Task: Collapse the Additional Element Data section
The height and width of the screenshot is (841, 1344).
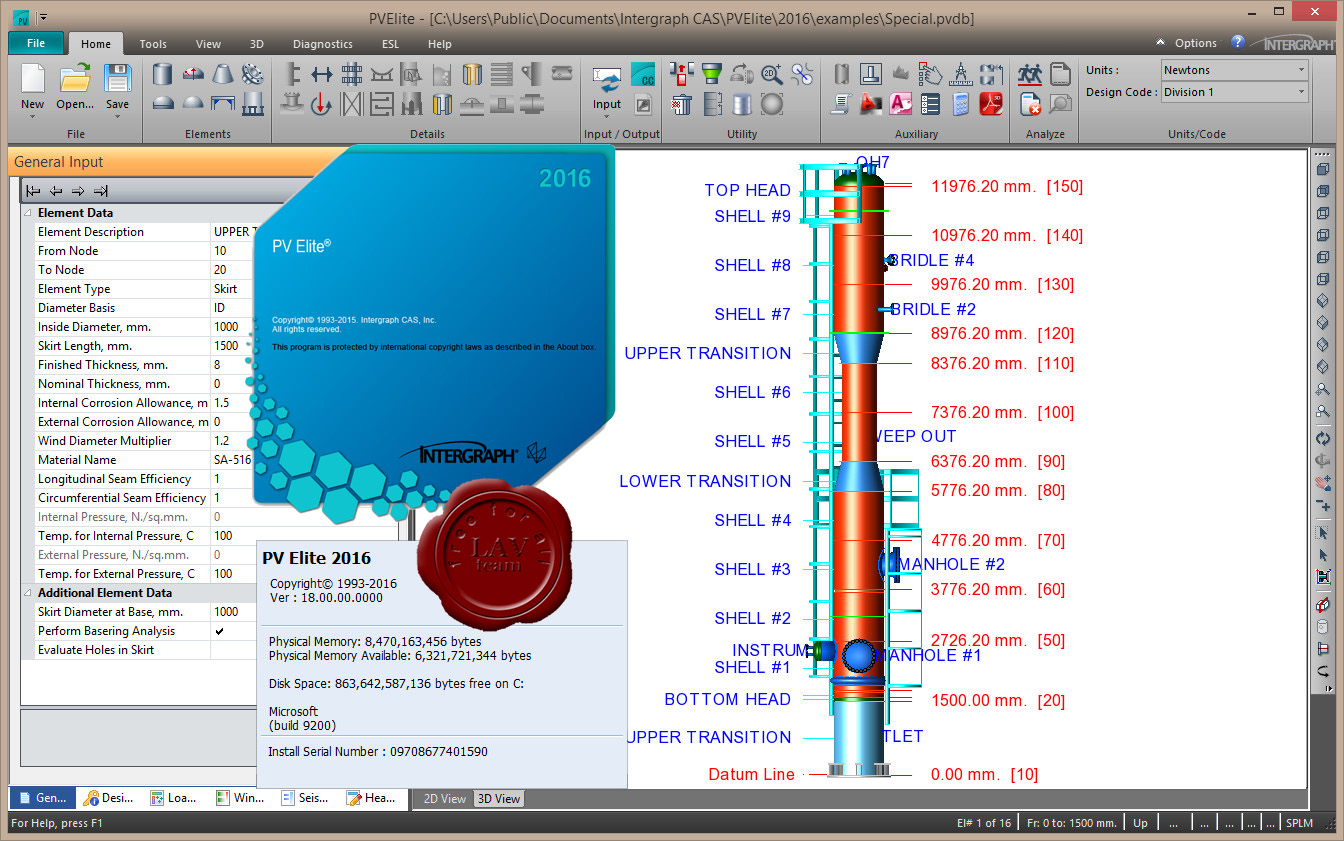Action: tap(28, 593)
